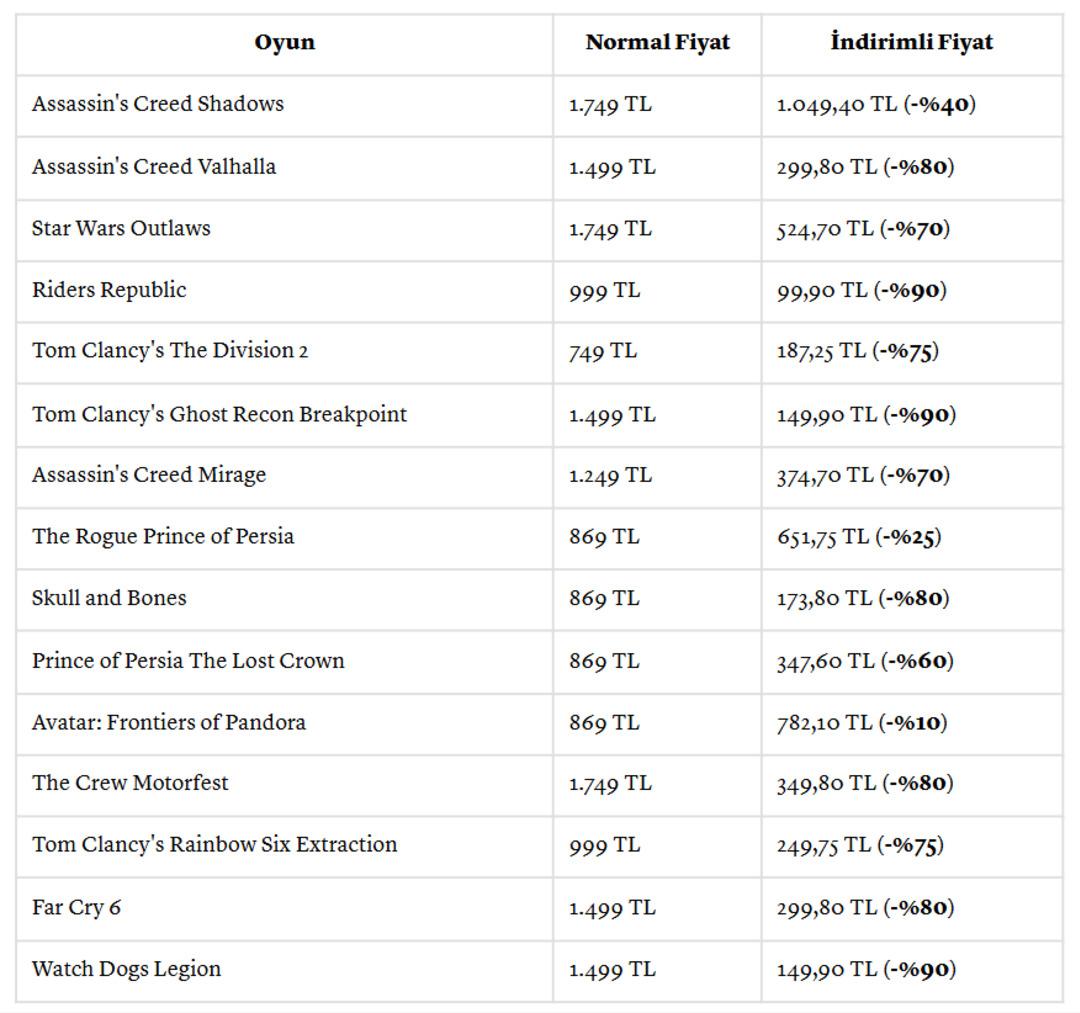Screen dimensions: 1080x1013
Task: Click the Oyun column header
Action: coord(284,43)
